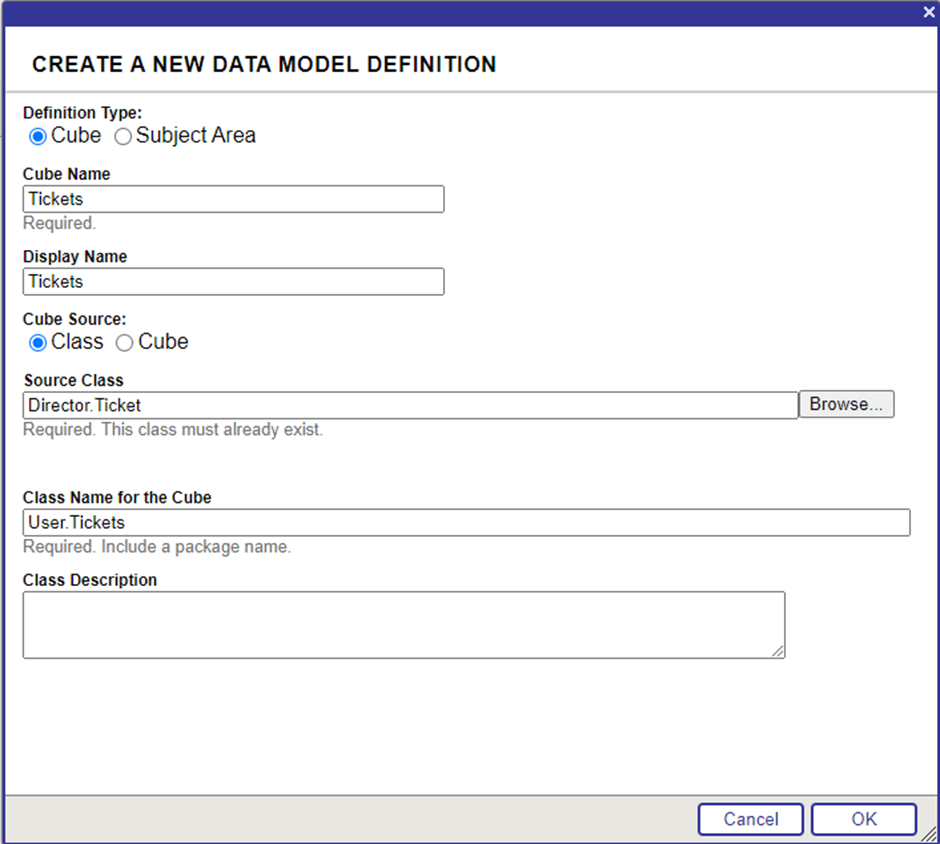Choose the Subject Area definition type
This screenshot has height=844, width=940.
pos(123,136)
